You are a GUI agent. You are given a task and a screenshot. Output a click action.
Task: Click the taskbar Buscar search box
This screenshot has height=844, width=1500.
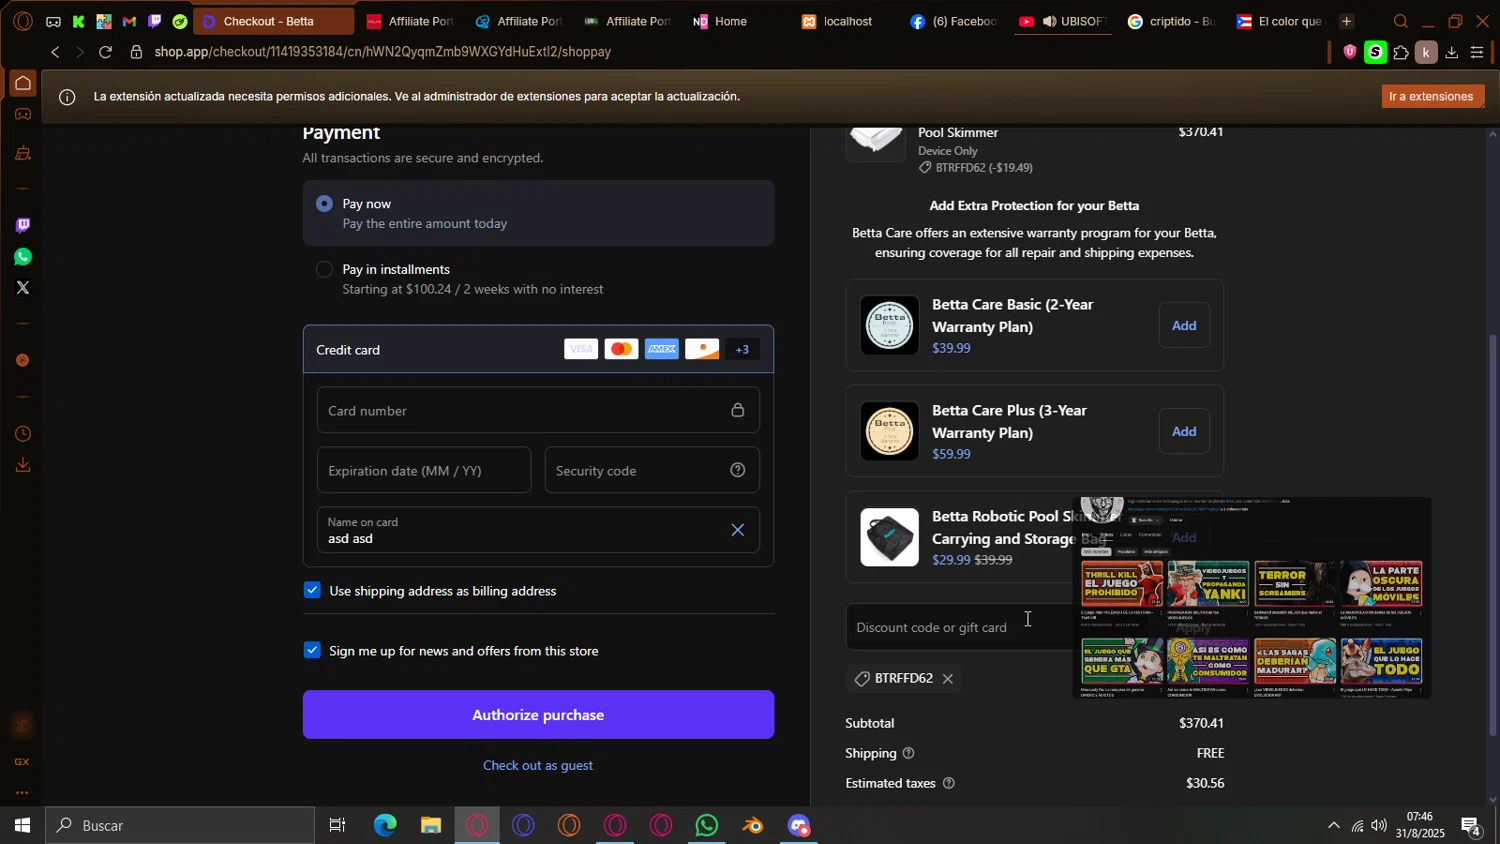[180, 826]
